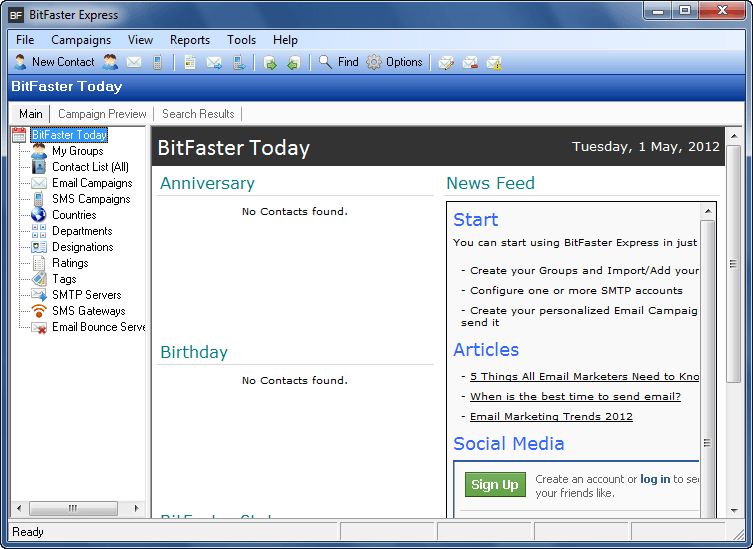The width and height of the screenshot is (753, 549).
Task: Open the Email Marketing Trends 2012 link
Action: pyautogui.click(x=551, y=417)
